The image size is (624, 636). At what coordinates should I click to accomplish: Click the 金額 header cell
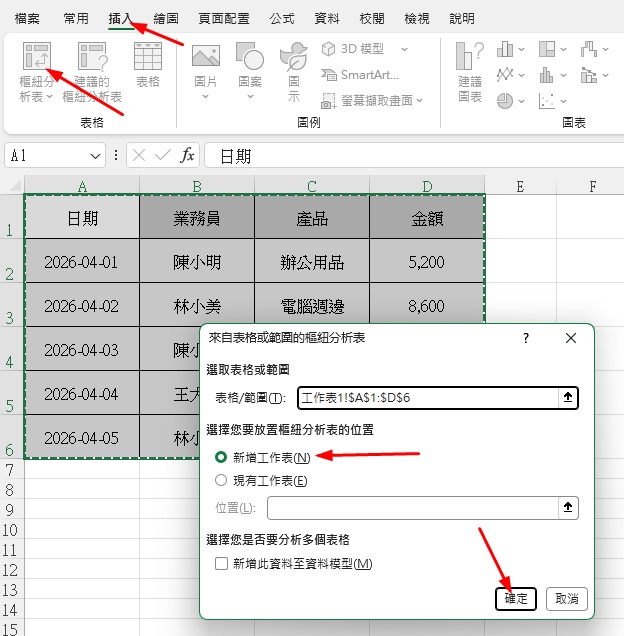426,218
